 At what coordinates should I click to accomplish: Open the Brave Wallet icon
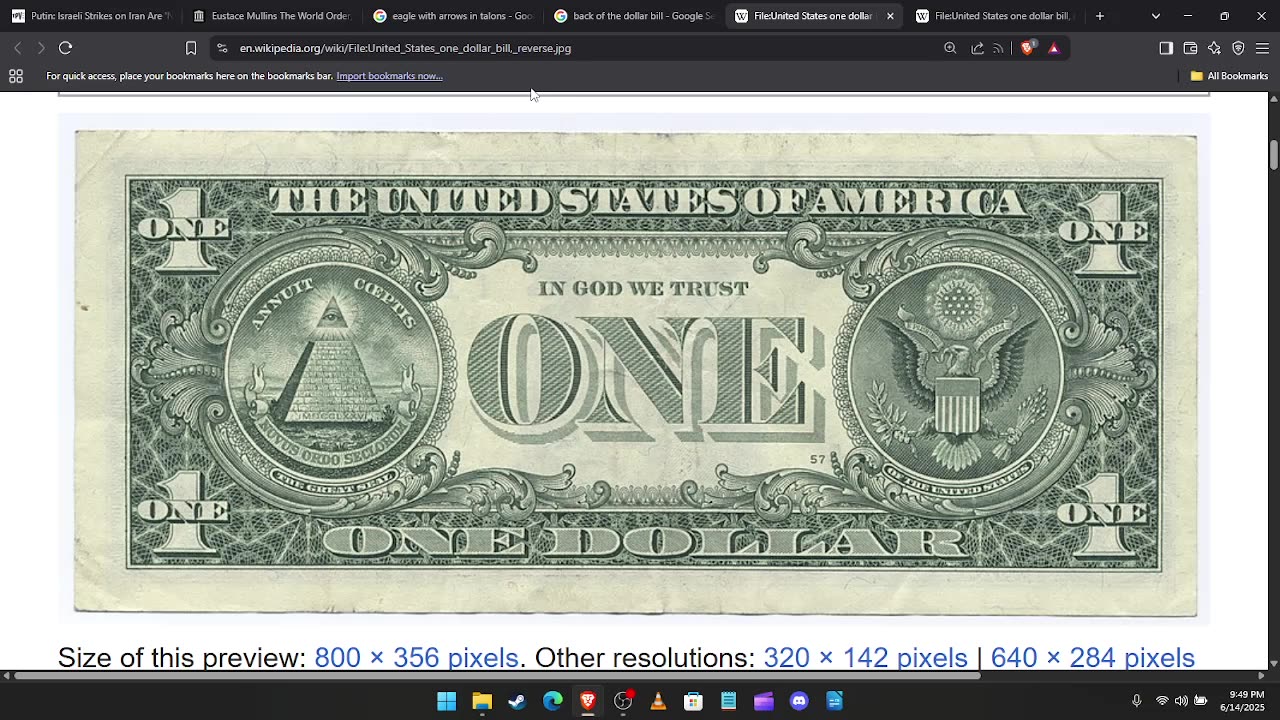[1190, 48]
